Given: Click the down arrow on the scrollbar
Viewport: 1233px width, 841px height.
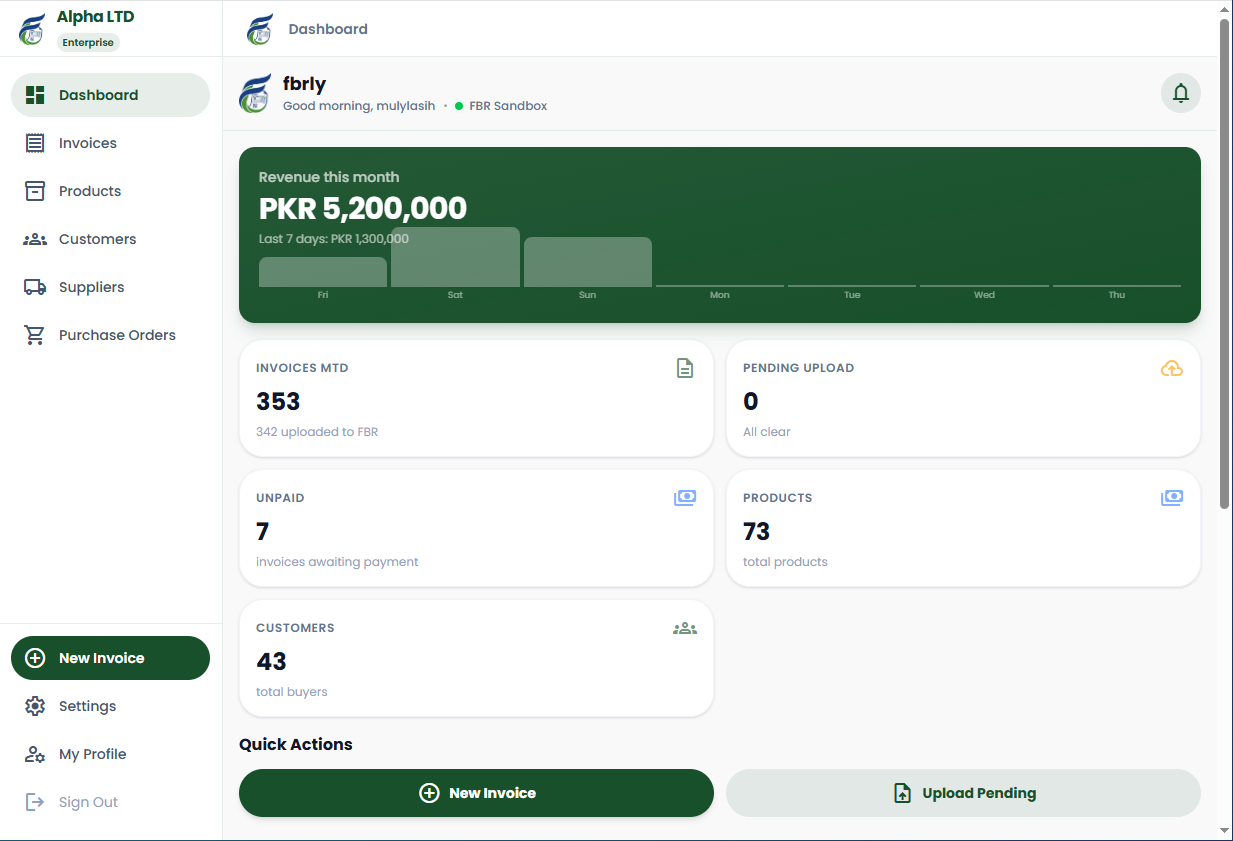Looking at the screenshot, I should 1224,831.
